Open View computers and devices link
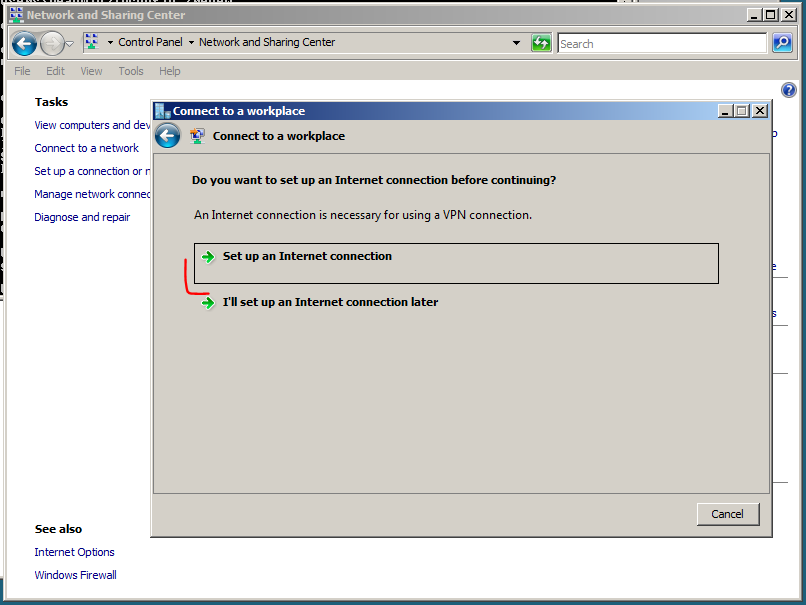Image resolution: width=806 pixels, height=605 pixels. pyautogui.click(x=92, y=125)
